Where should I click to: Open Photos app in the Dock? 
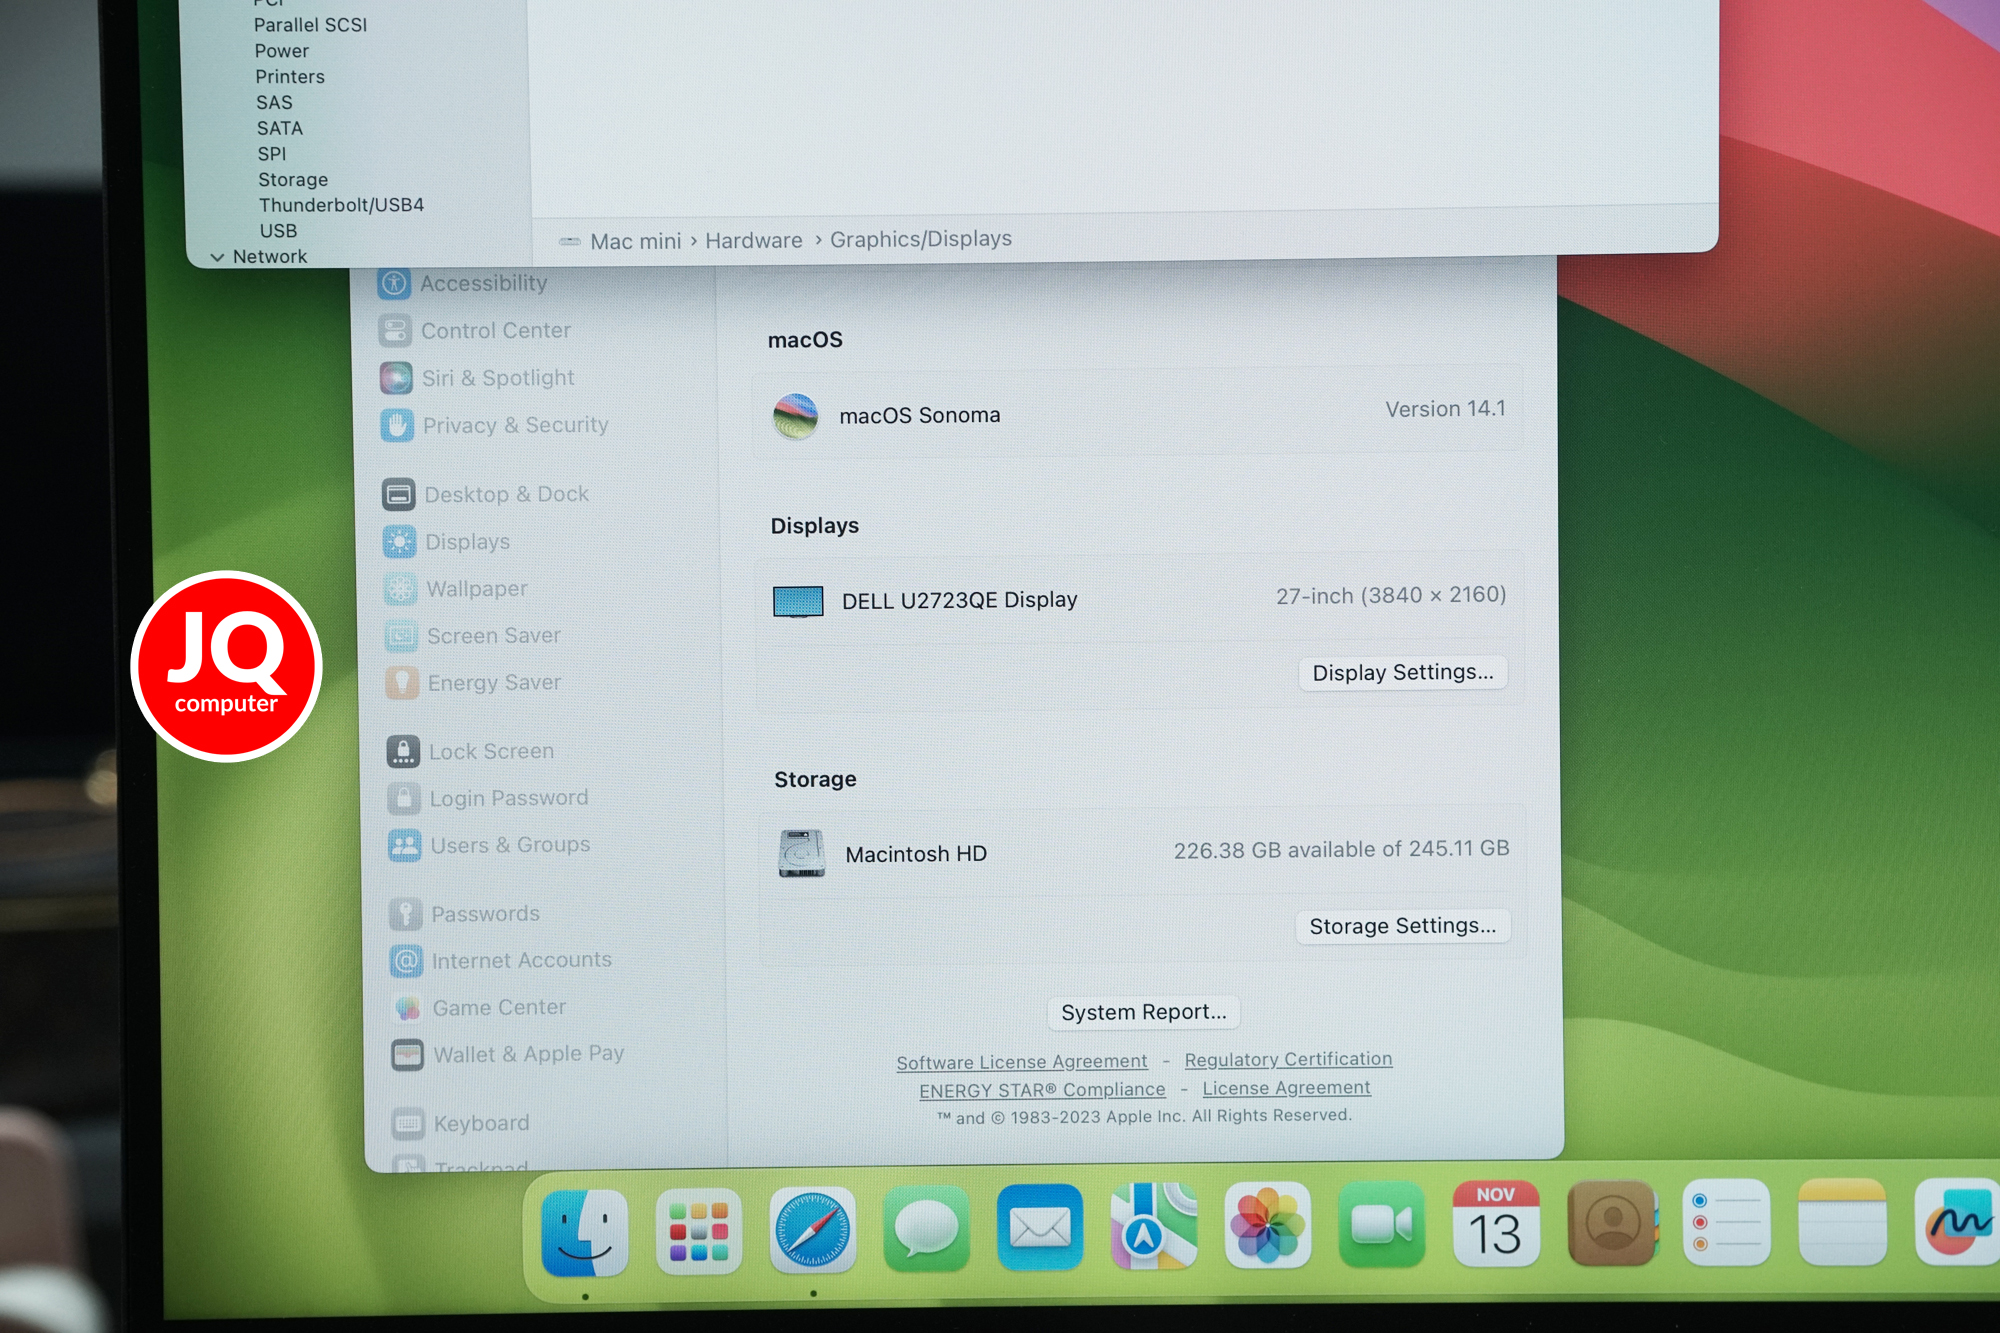[x=1268, y=1226]
